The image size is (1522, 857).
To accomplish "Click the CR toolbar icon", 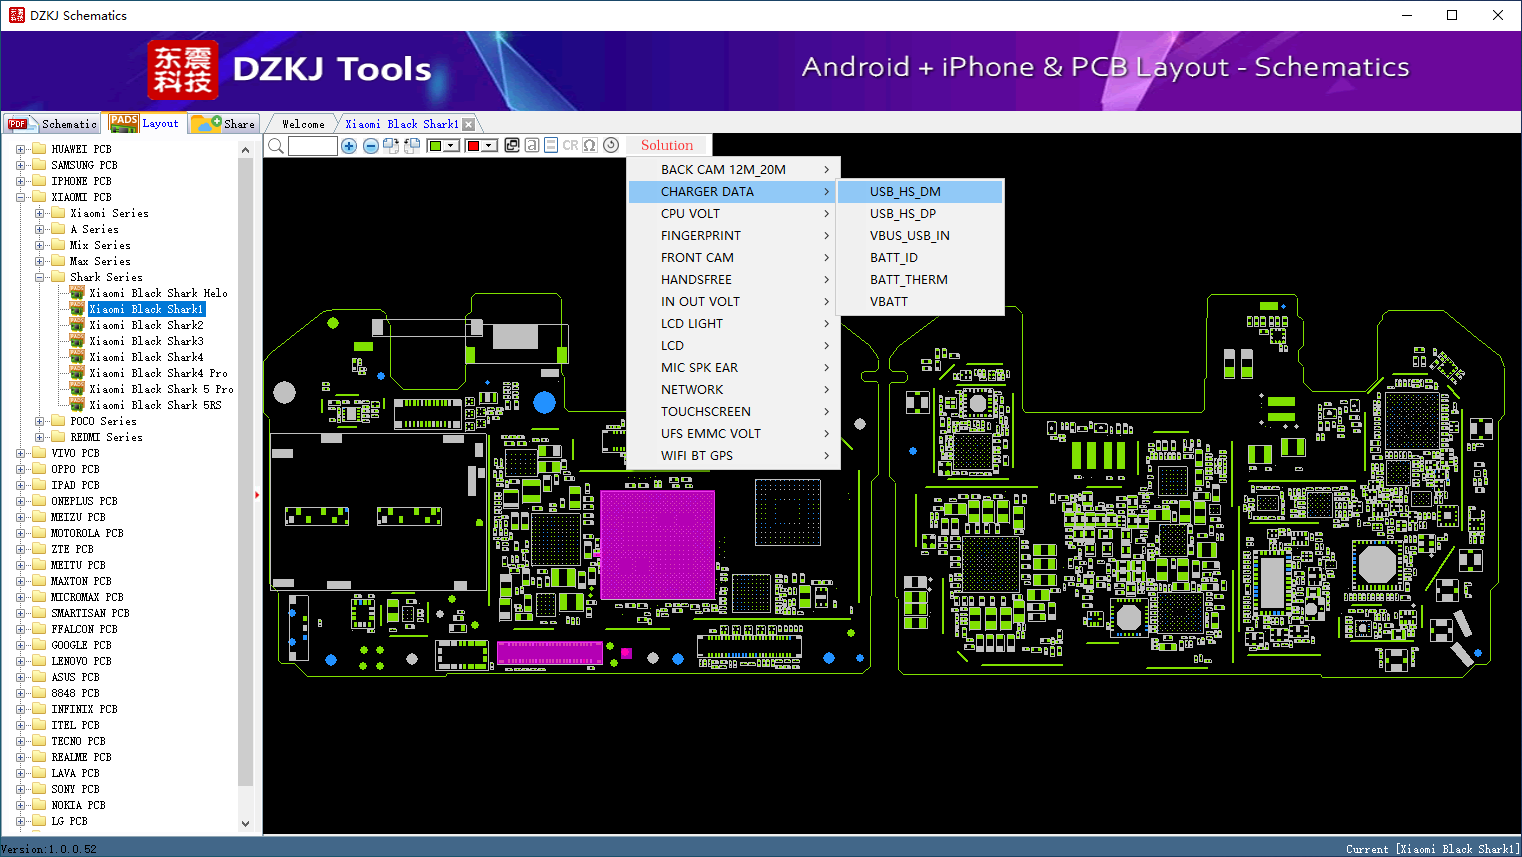I will (570, 145).
